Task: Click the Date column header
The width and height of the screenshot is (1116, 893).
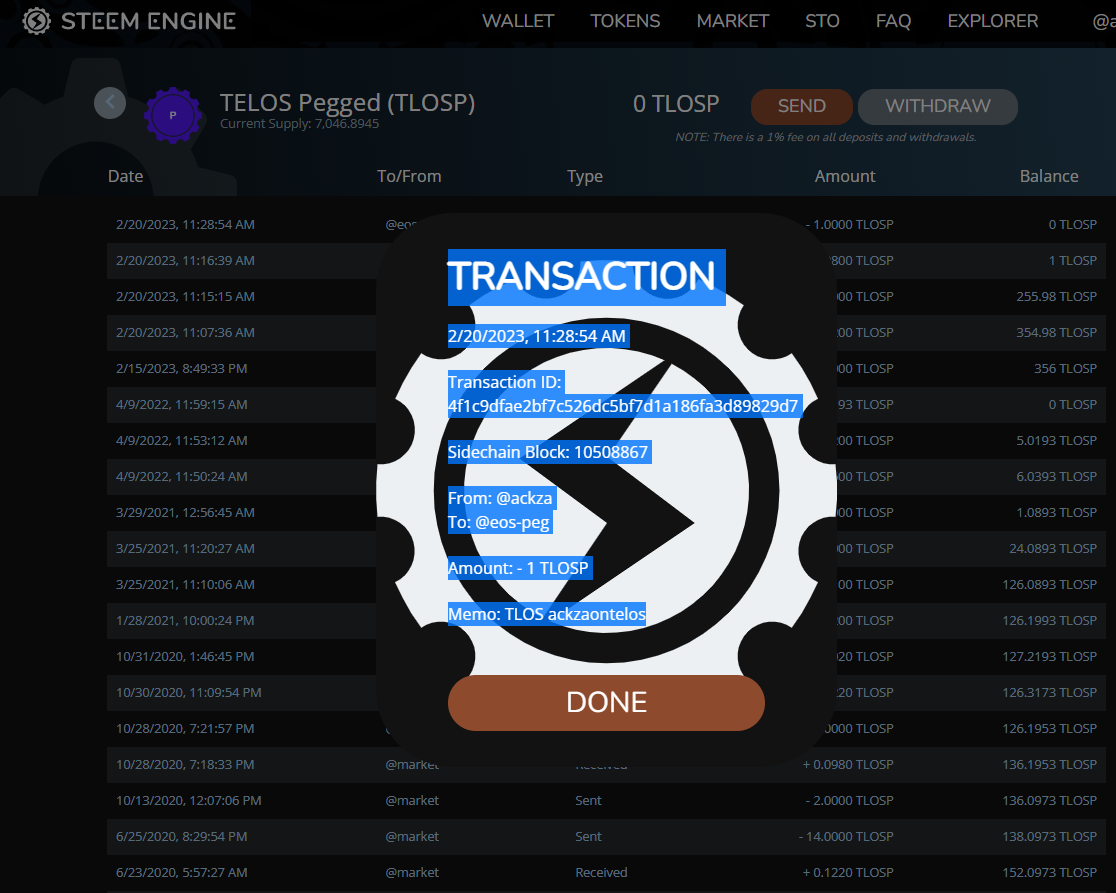Action: [x=125, y=176]
